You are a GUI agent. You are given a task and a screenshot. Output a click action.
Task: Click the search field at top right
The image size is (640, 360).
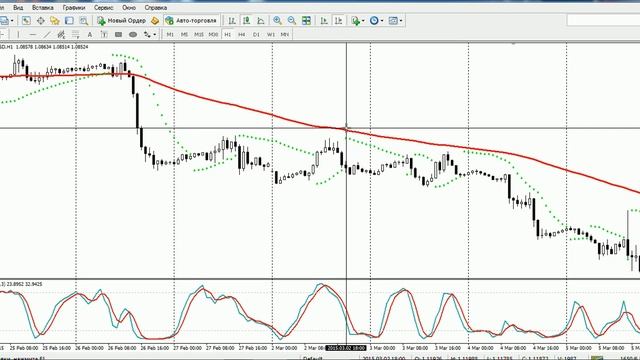click(603, 20)
